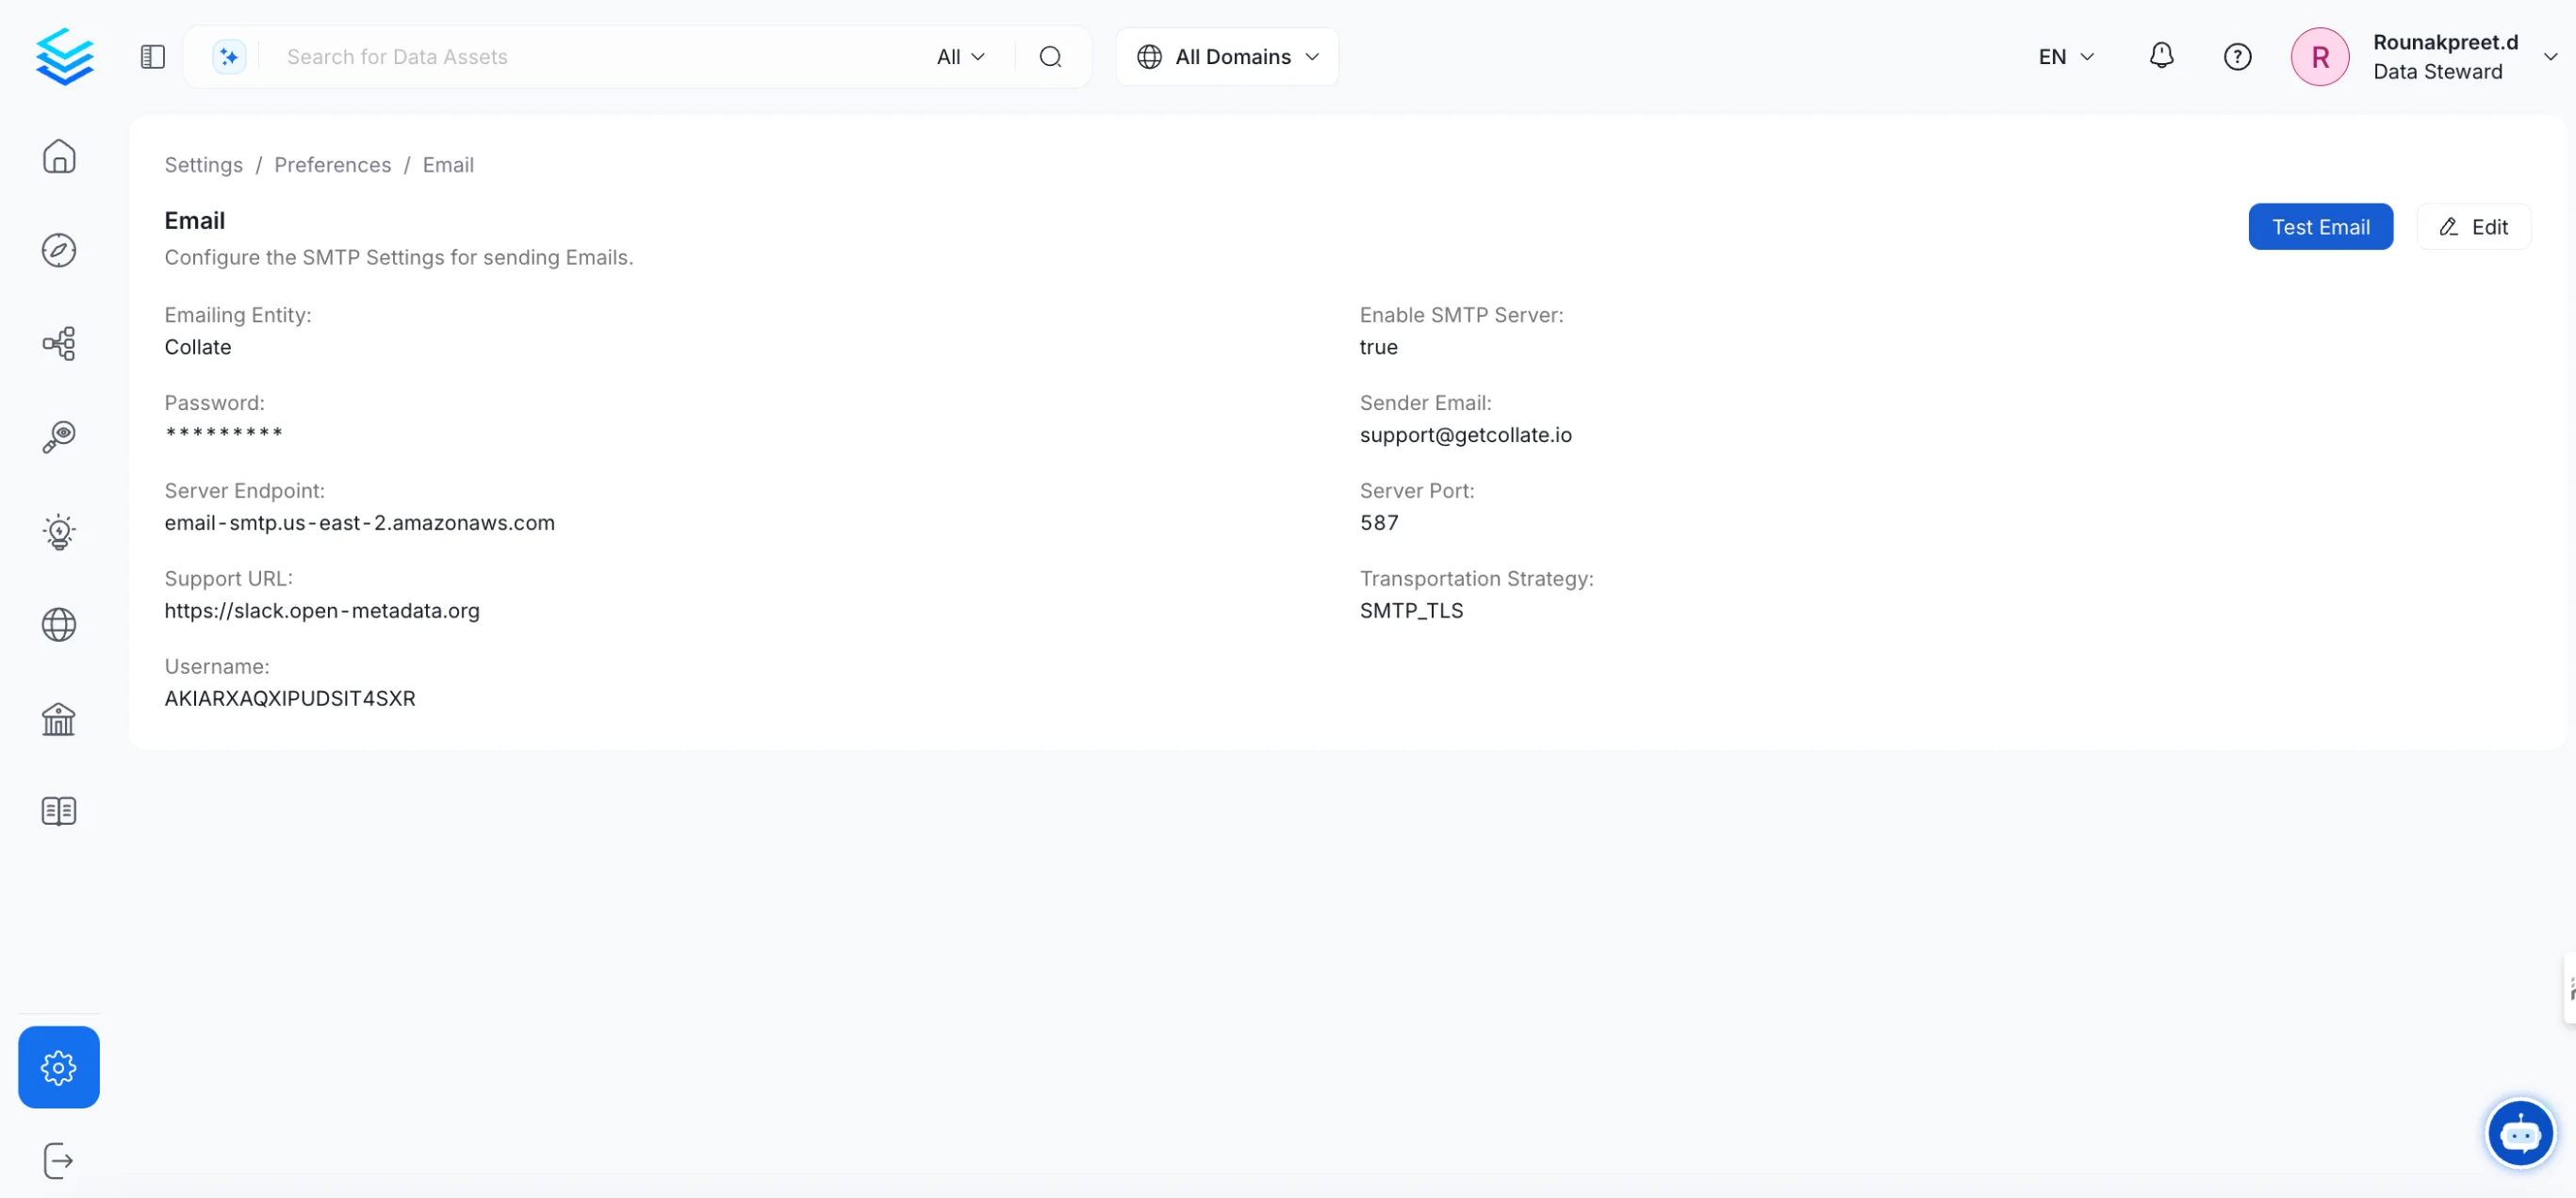Click the Edit button
2576x1198 pixels.
coord(2473,227)
